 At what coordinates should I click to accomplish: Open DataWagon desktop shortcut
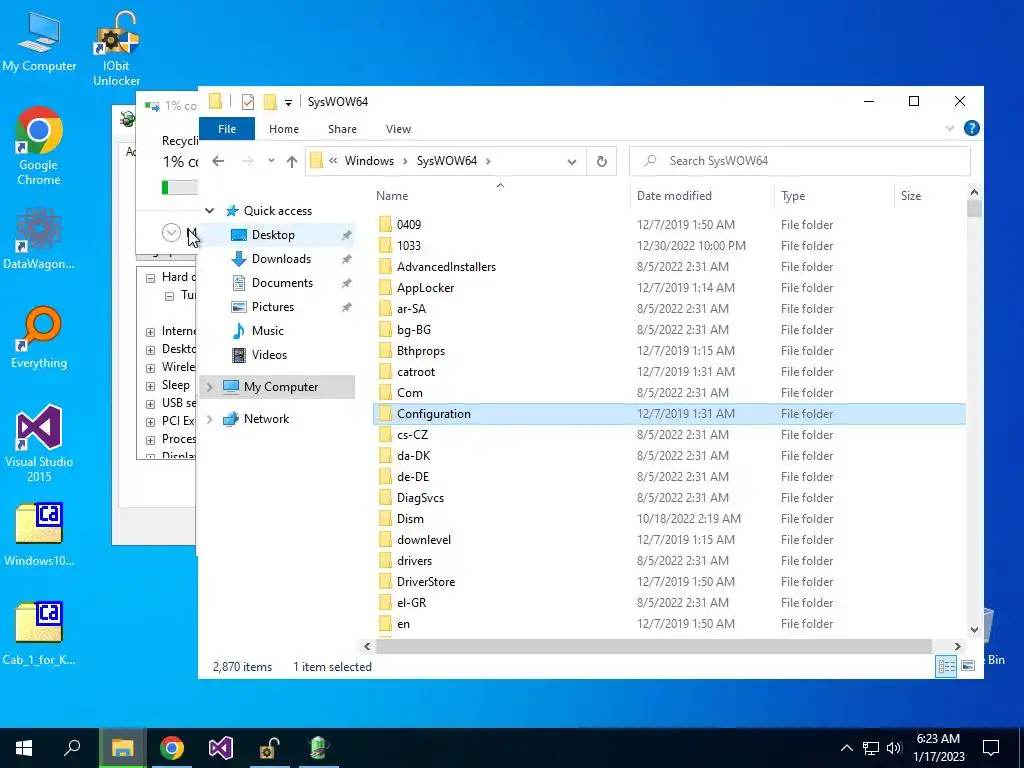pos(39,239)
